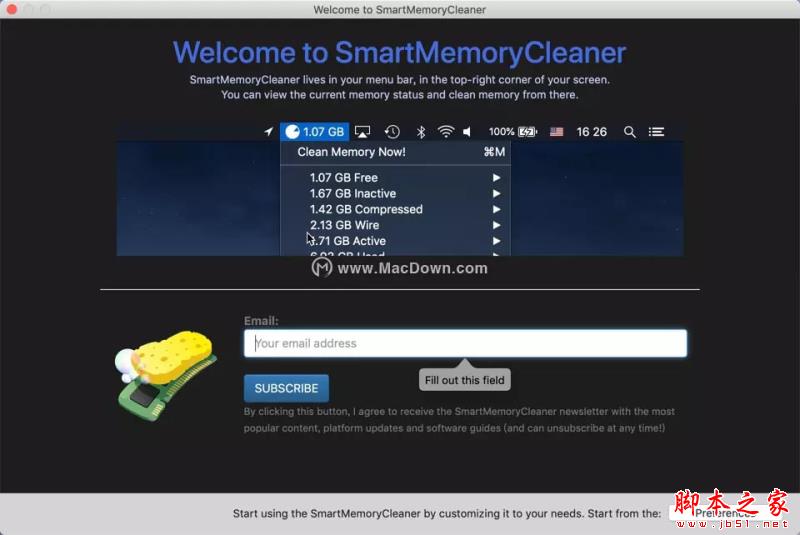The image size is (800, 535).
Task: Expand the 2.13 GB Wire submenu arrow
Action: pos(496,225)
